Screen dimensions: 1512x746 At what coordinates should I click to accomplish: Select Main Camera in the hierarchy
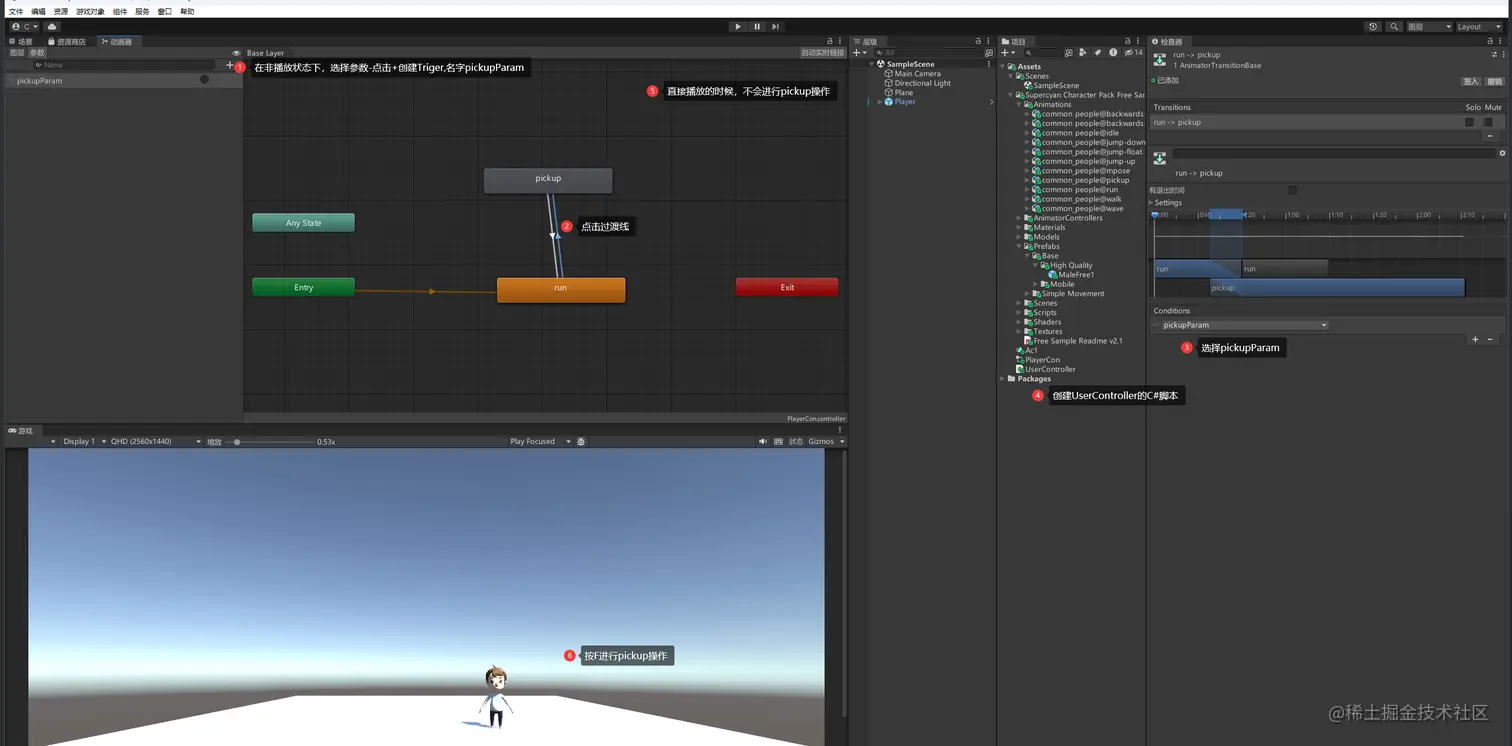coord(917,74)
